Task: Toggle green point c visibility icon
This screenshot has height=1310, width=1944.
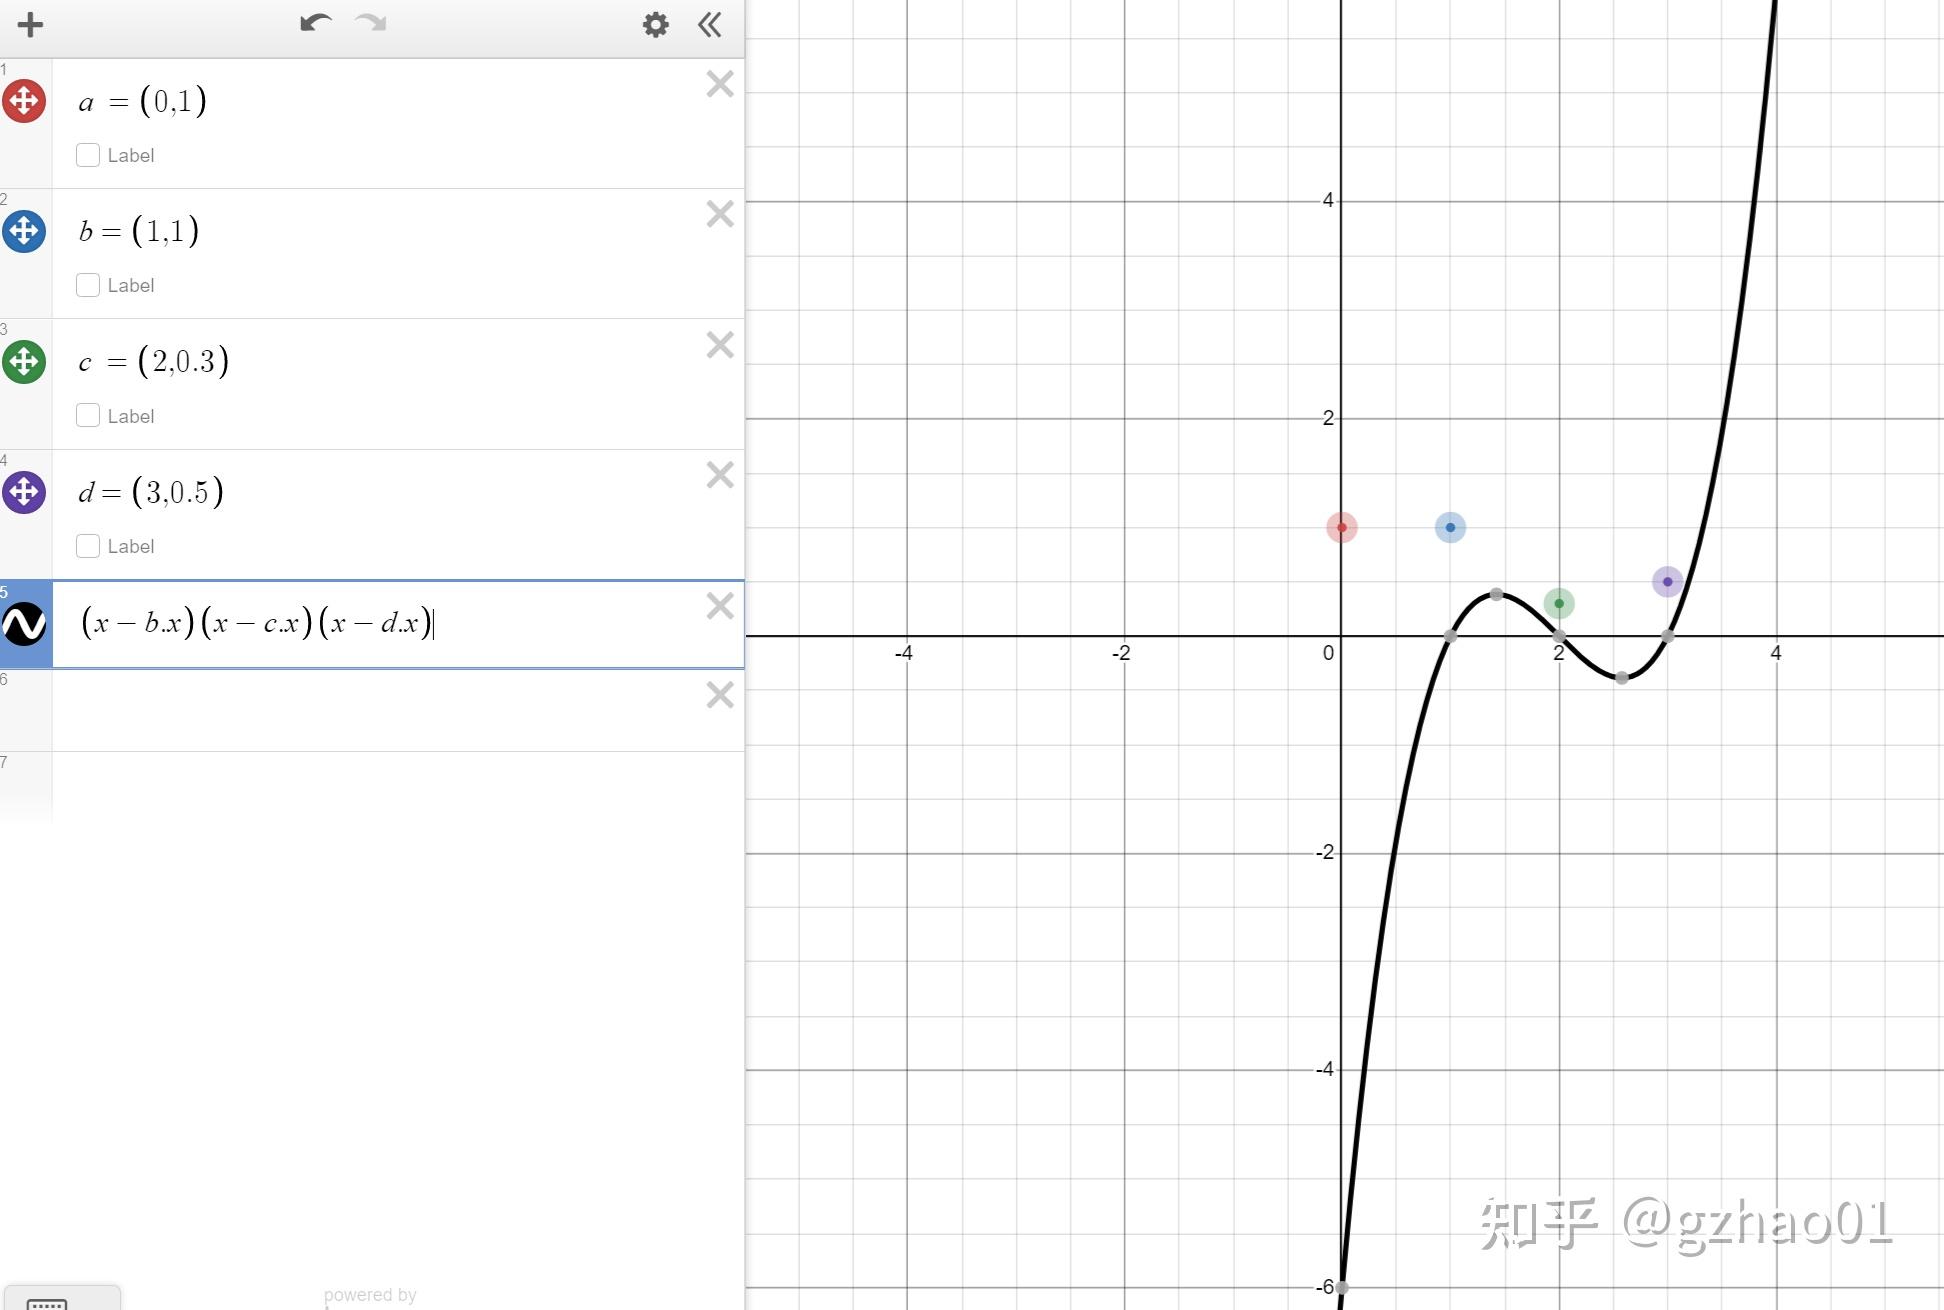Action: click(x=24, y=361)
